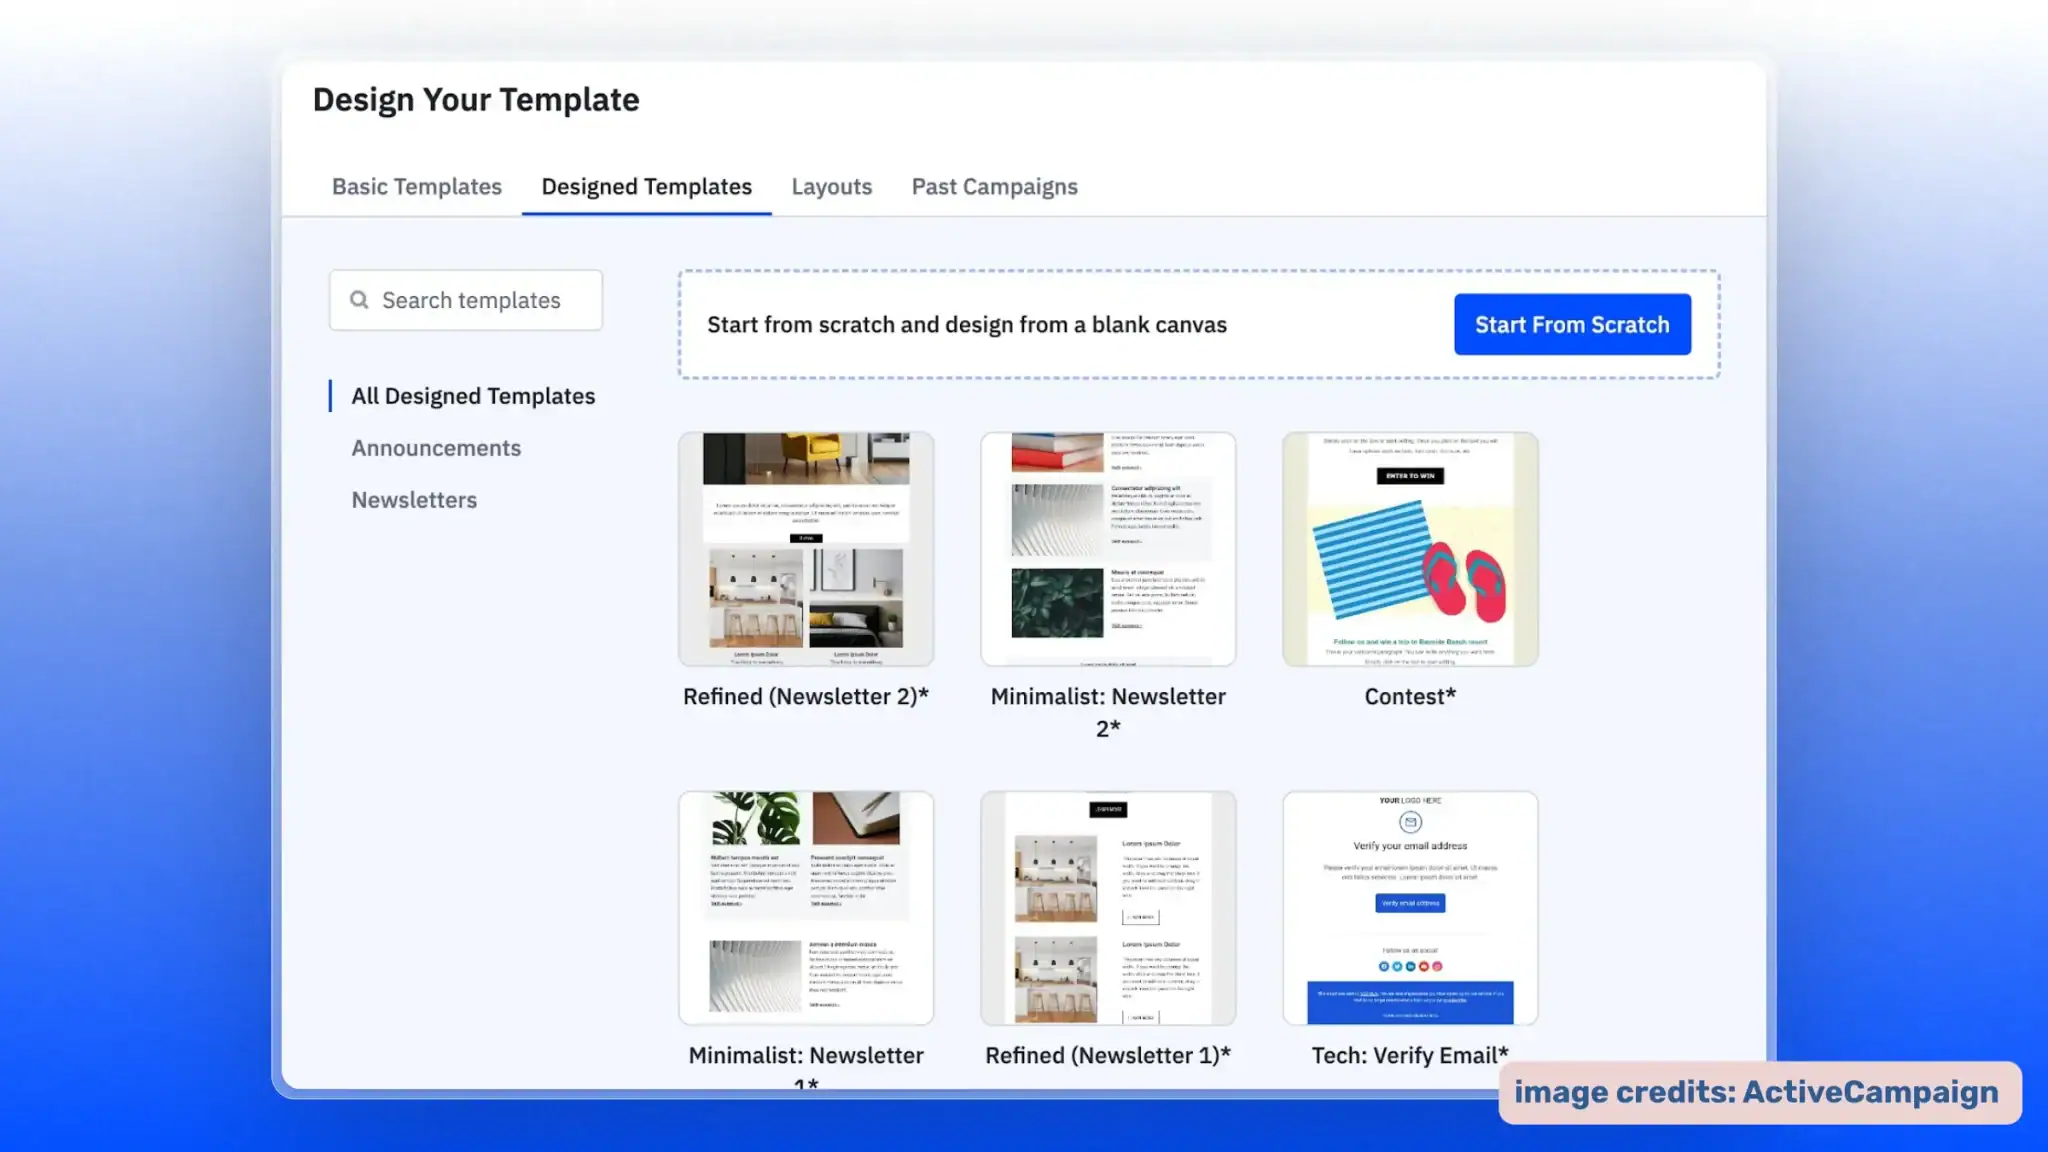Open the Layouts tab
This screenshot has height=1152, width=2048.
pyautogui.click(x=831, y=187)
